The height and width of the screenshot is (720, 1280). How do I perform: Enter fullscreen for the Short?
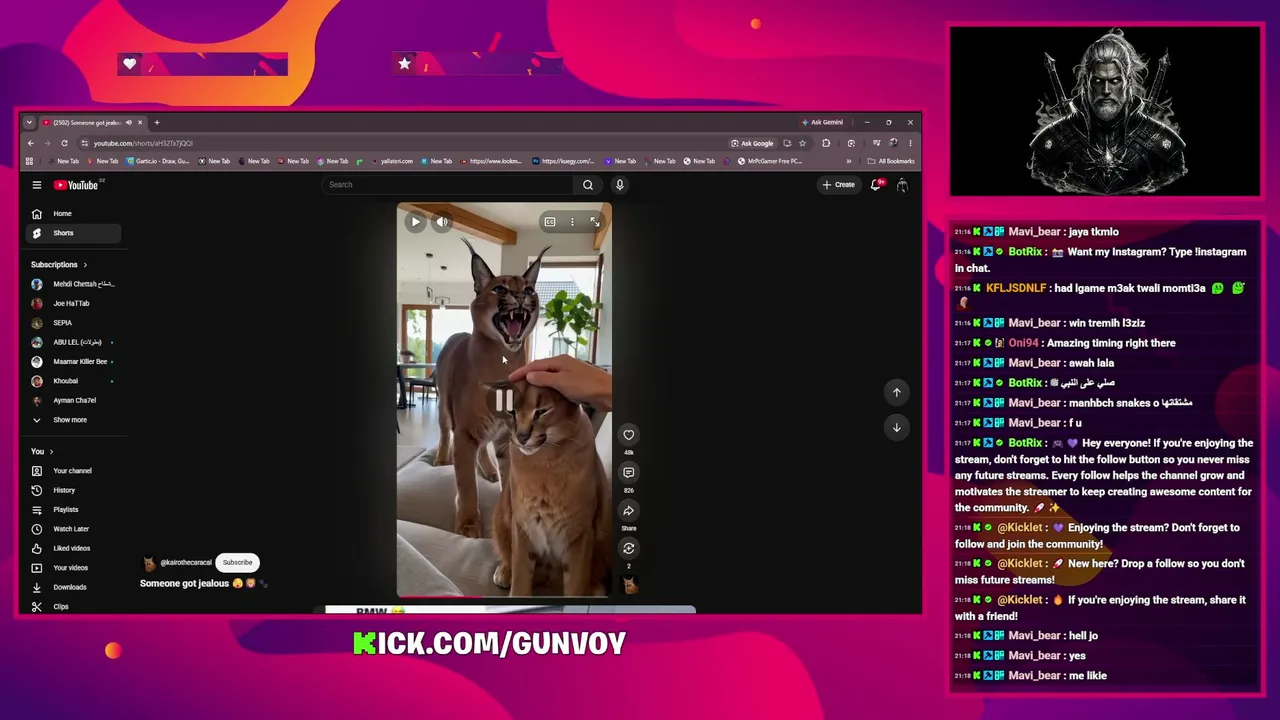click(595, 222)
